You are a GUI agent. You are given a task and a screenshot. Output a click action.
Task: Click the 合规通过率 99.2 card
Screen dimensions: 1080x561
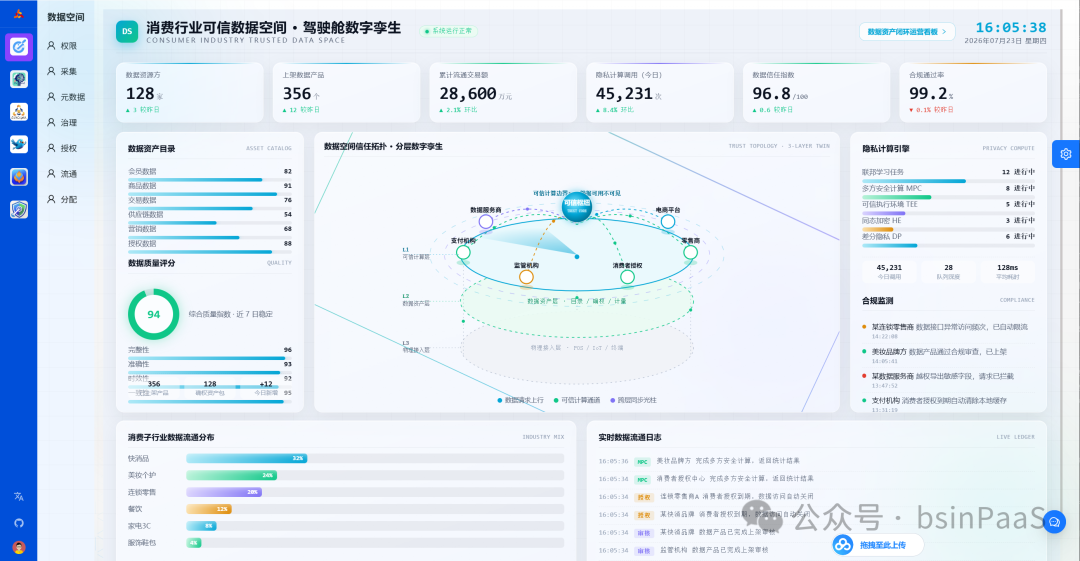tap(973, 92)
